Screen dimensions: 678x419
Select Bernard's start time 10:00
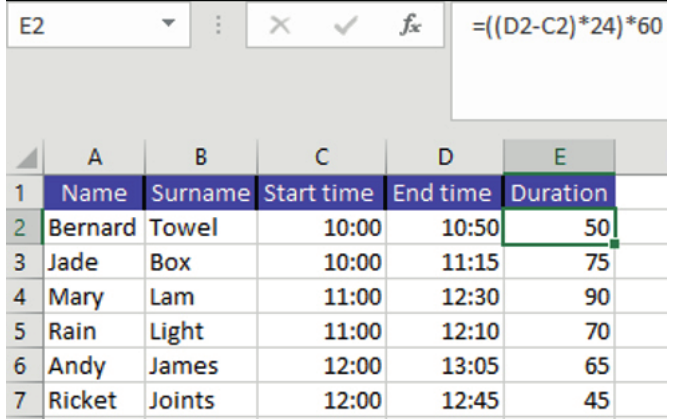[321, 227]
